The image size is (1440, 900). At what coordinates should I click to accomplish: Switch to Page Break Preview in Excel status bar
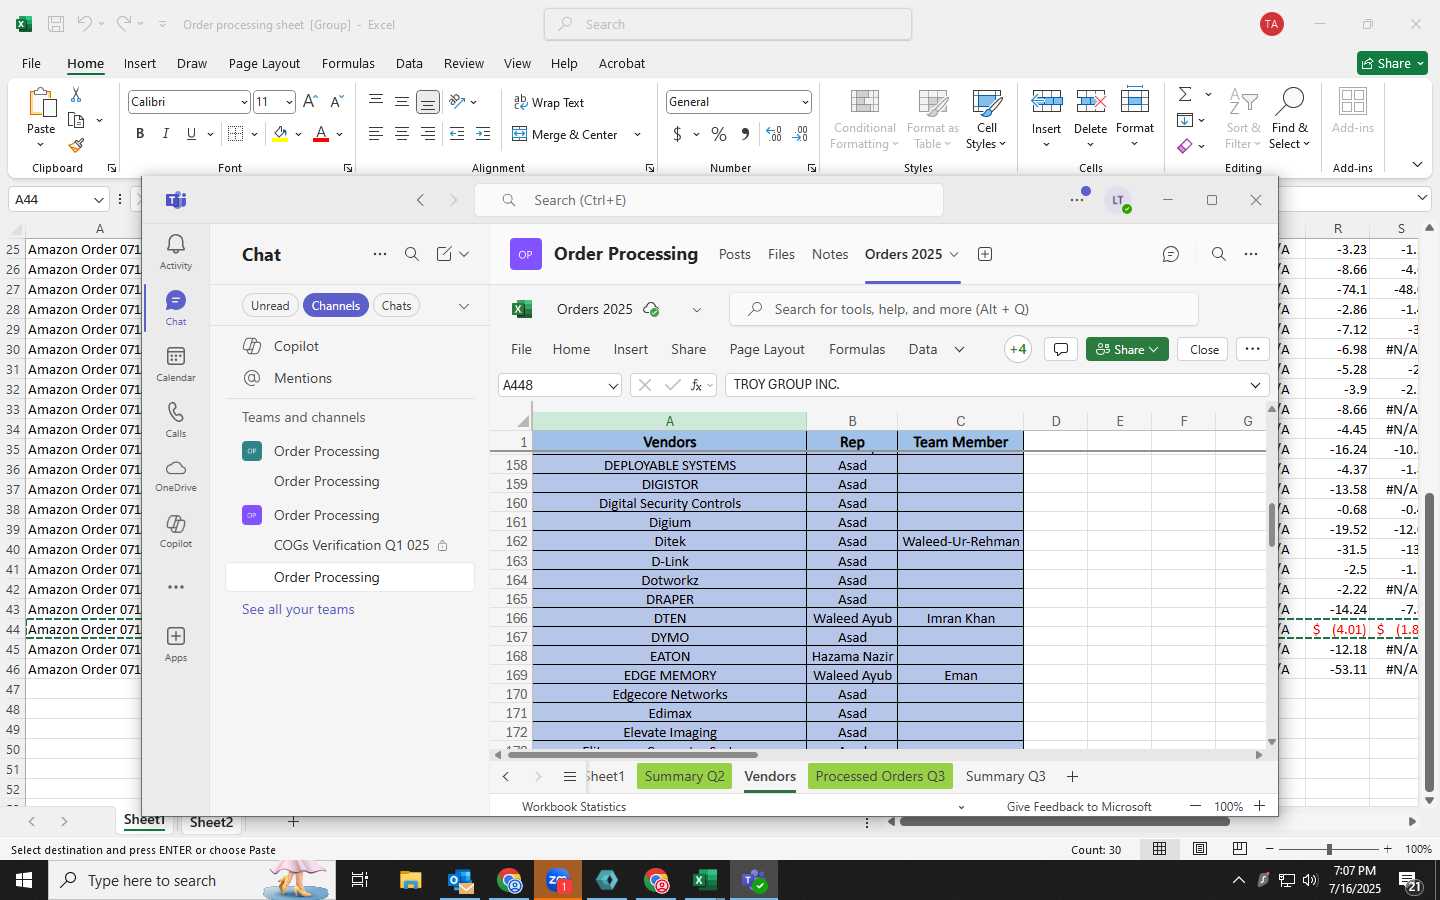click(x=1240, y=849)
